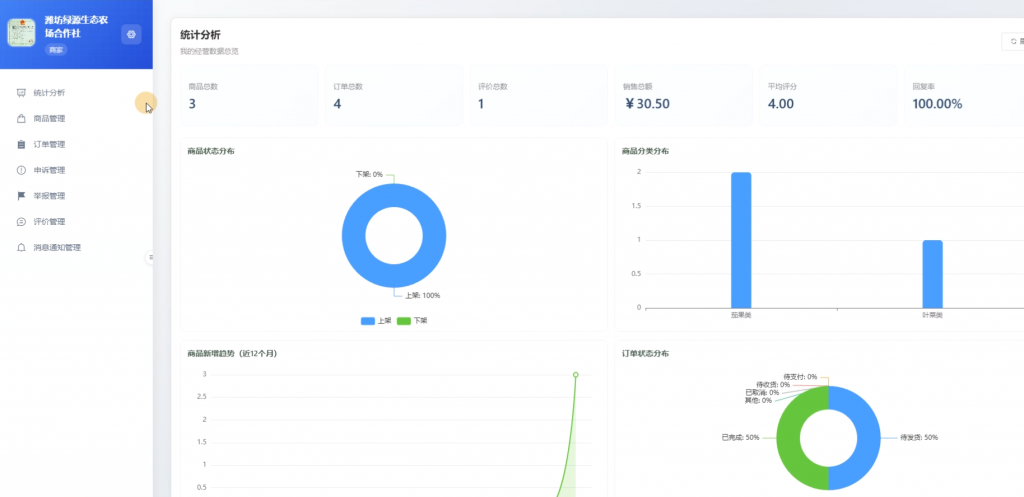Screen dimensions: 1024x497
Task: Click the 叶菜类 axis label
Action: (933, 315)
